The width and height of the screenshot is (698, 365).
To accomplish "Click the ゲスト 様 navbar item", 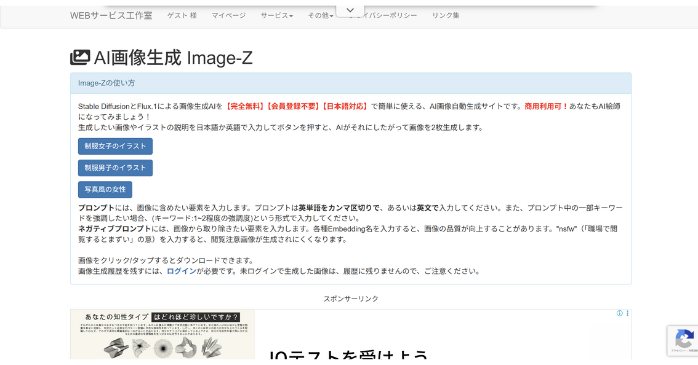I will click(182, 16).
